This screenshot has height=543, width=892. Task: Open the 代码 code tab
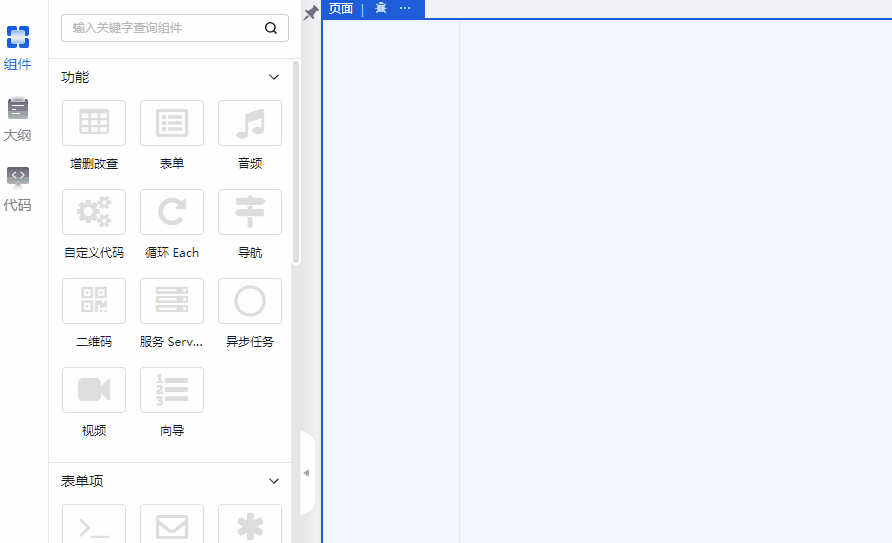coord(18,190)
